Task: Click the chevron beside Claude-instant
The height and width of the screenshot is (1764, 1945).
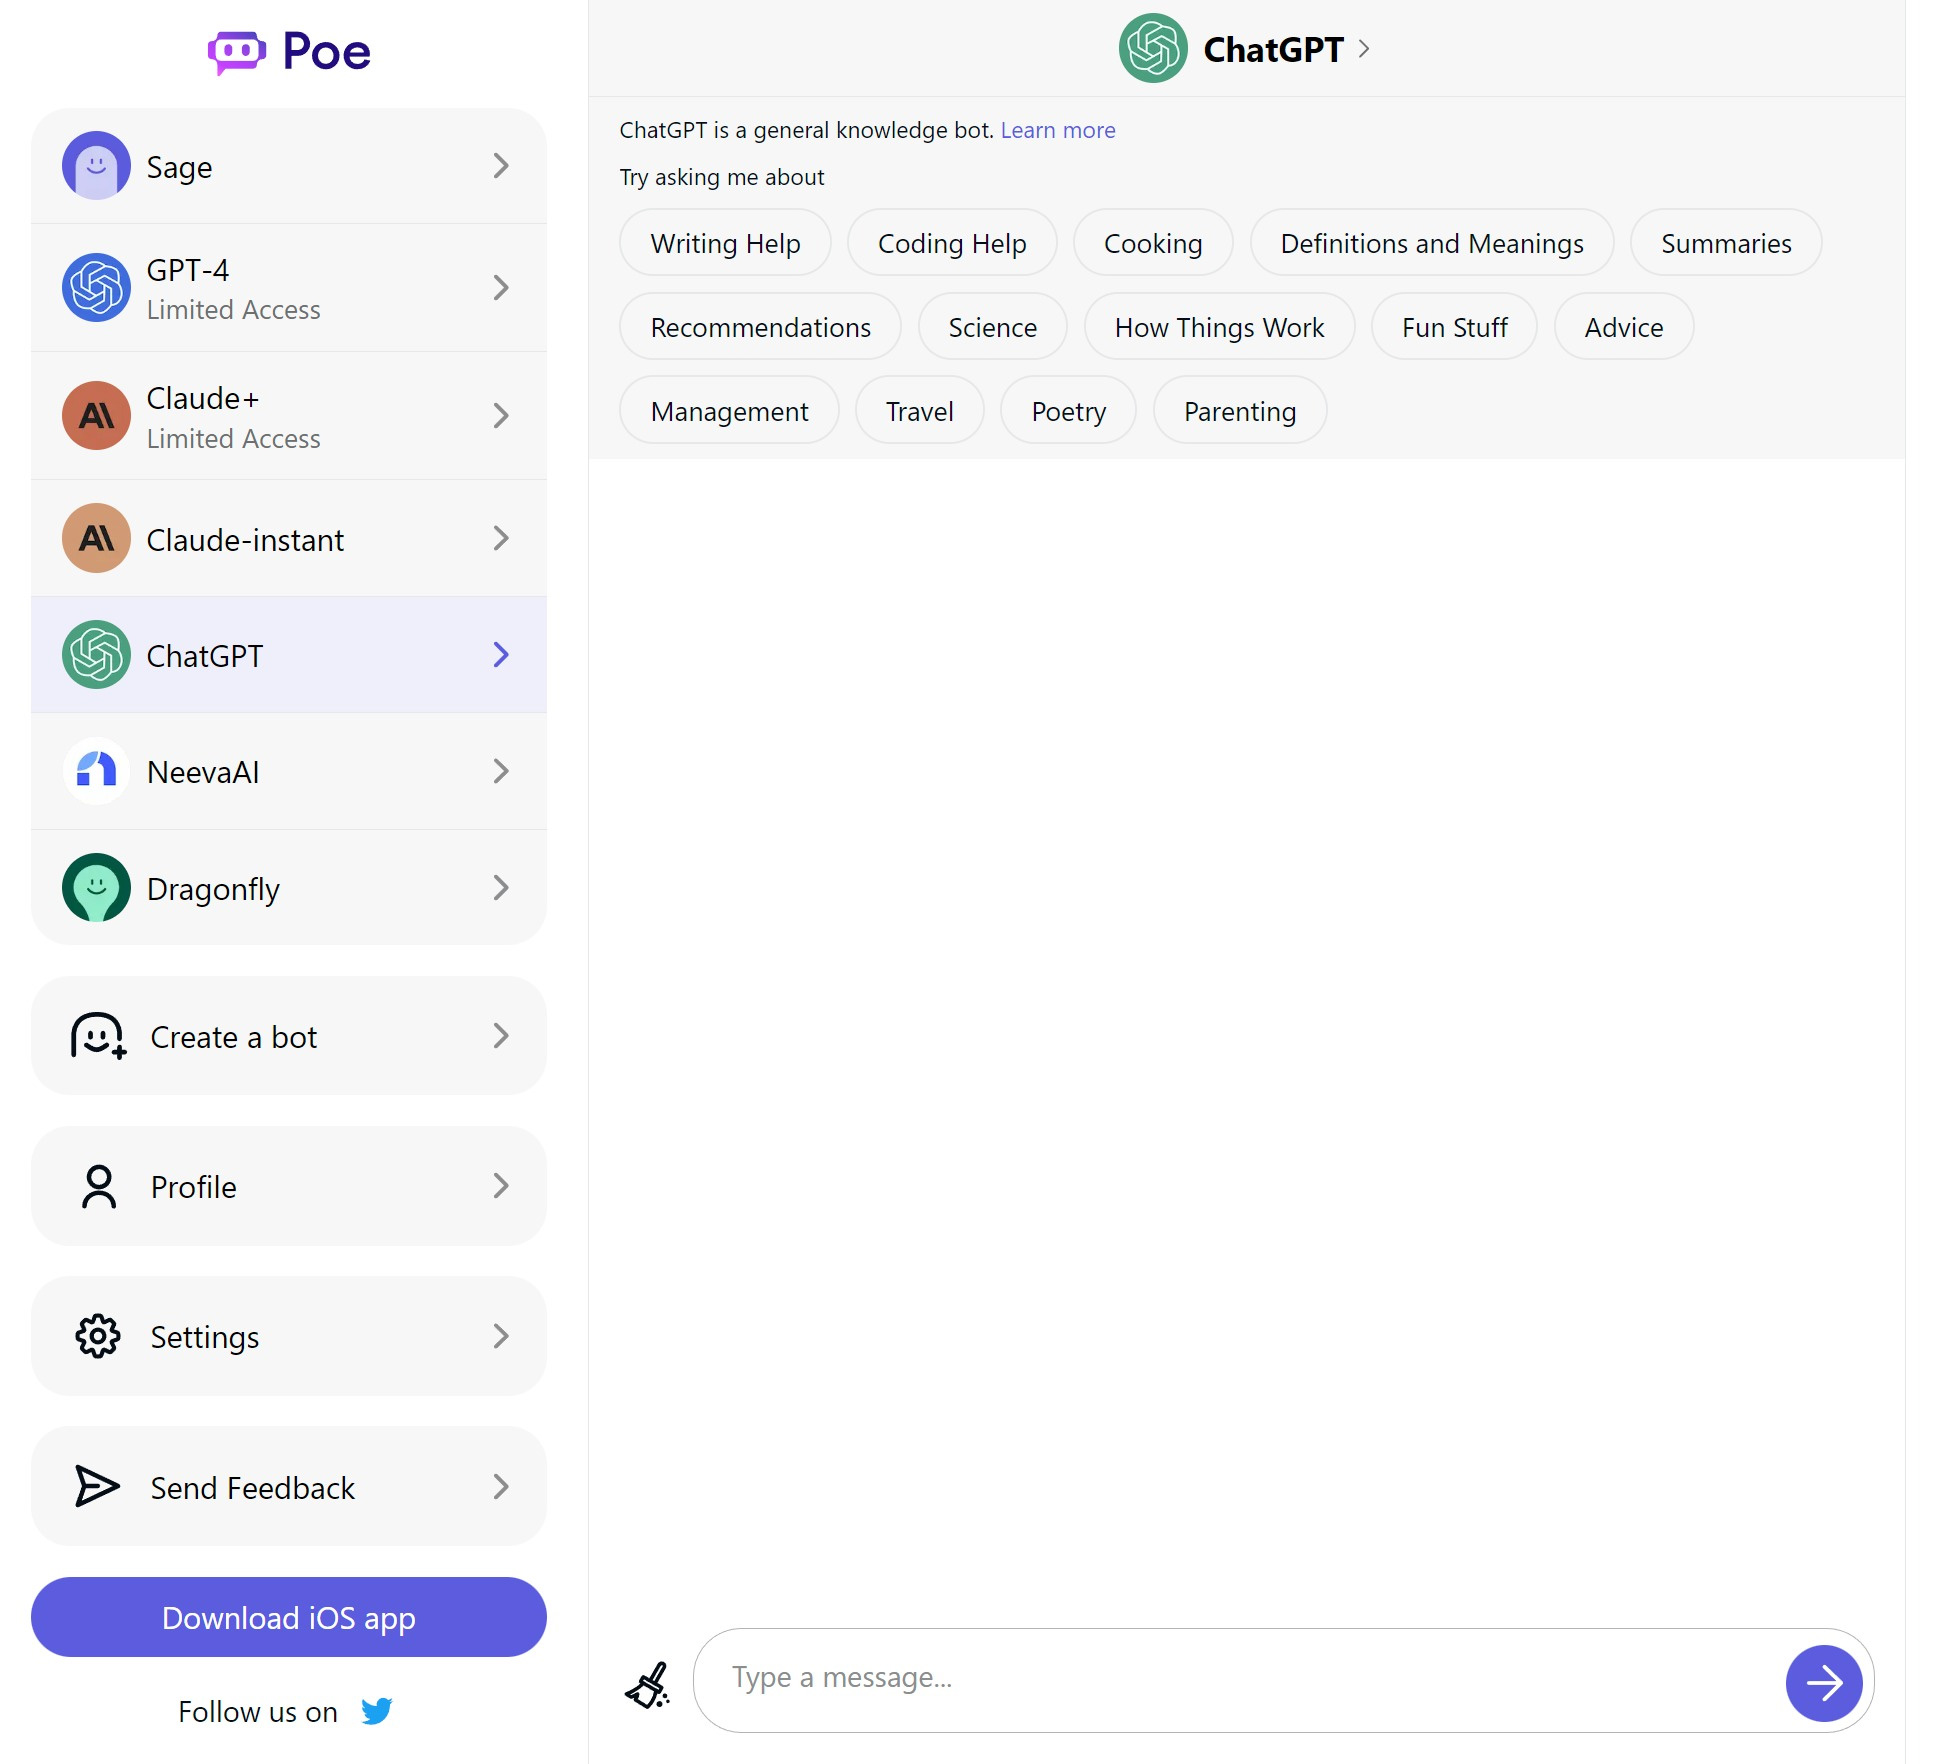Action: (x=501, y=539)
